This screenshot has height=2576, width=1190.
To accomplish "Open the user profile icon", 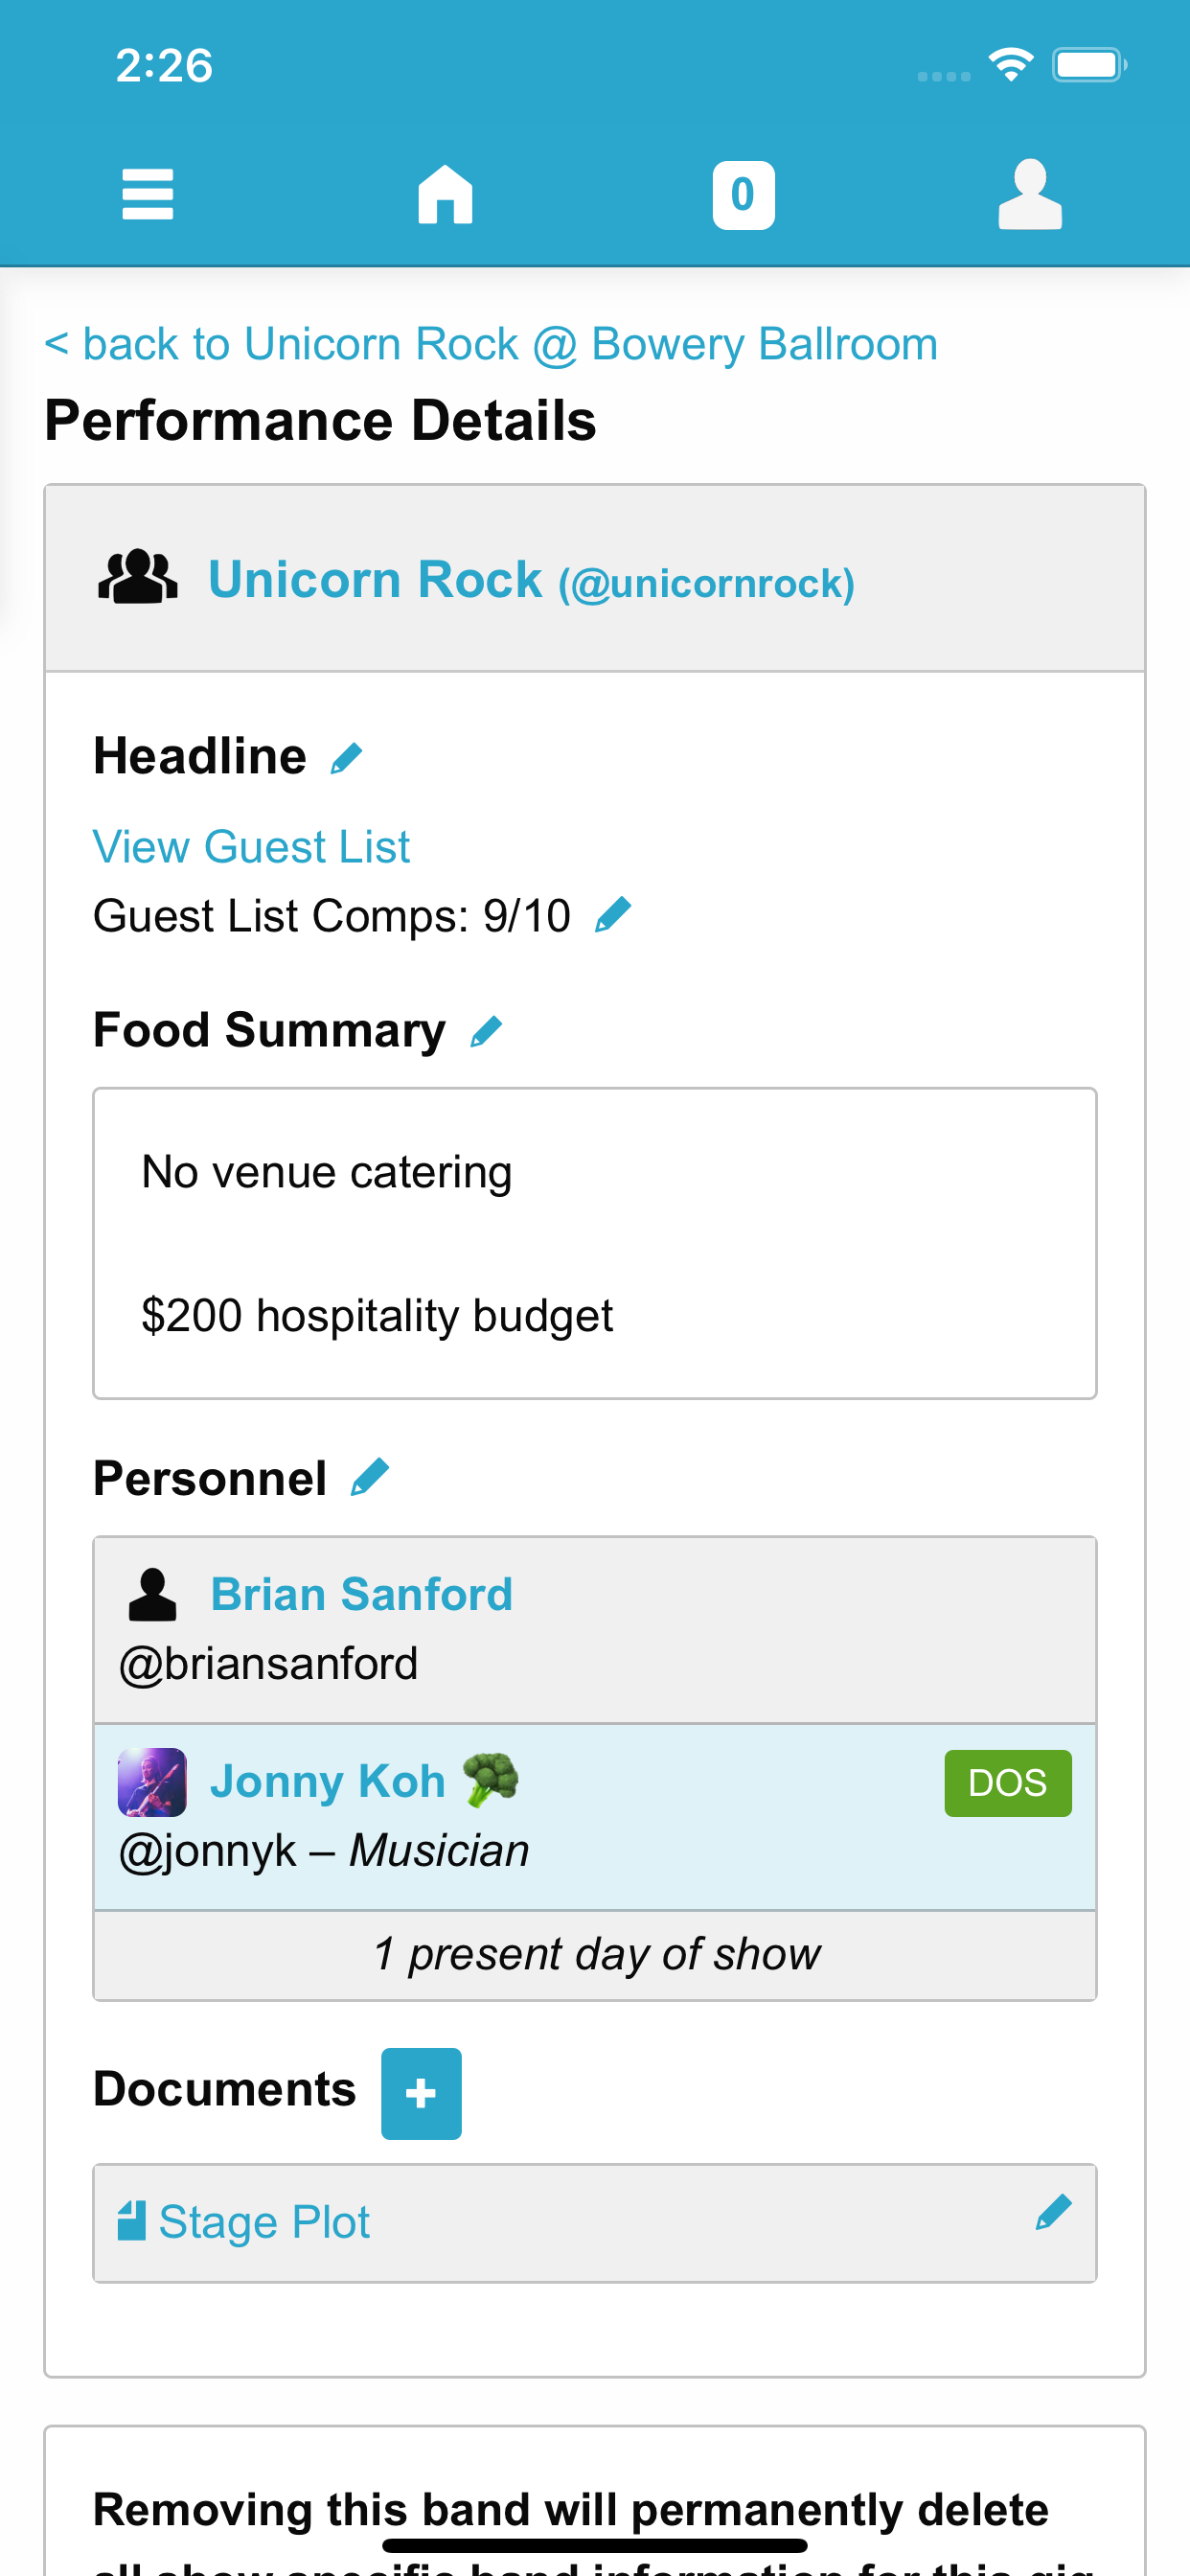I will pos(1029,194).
